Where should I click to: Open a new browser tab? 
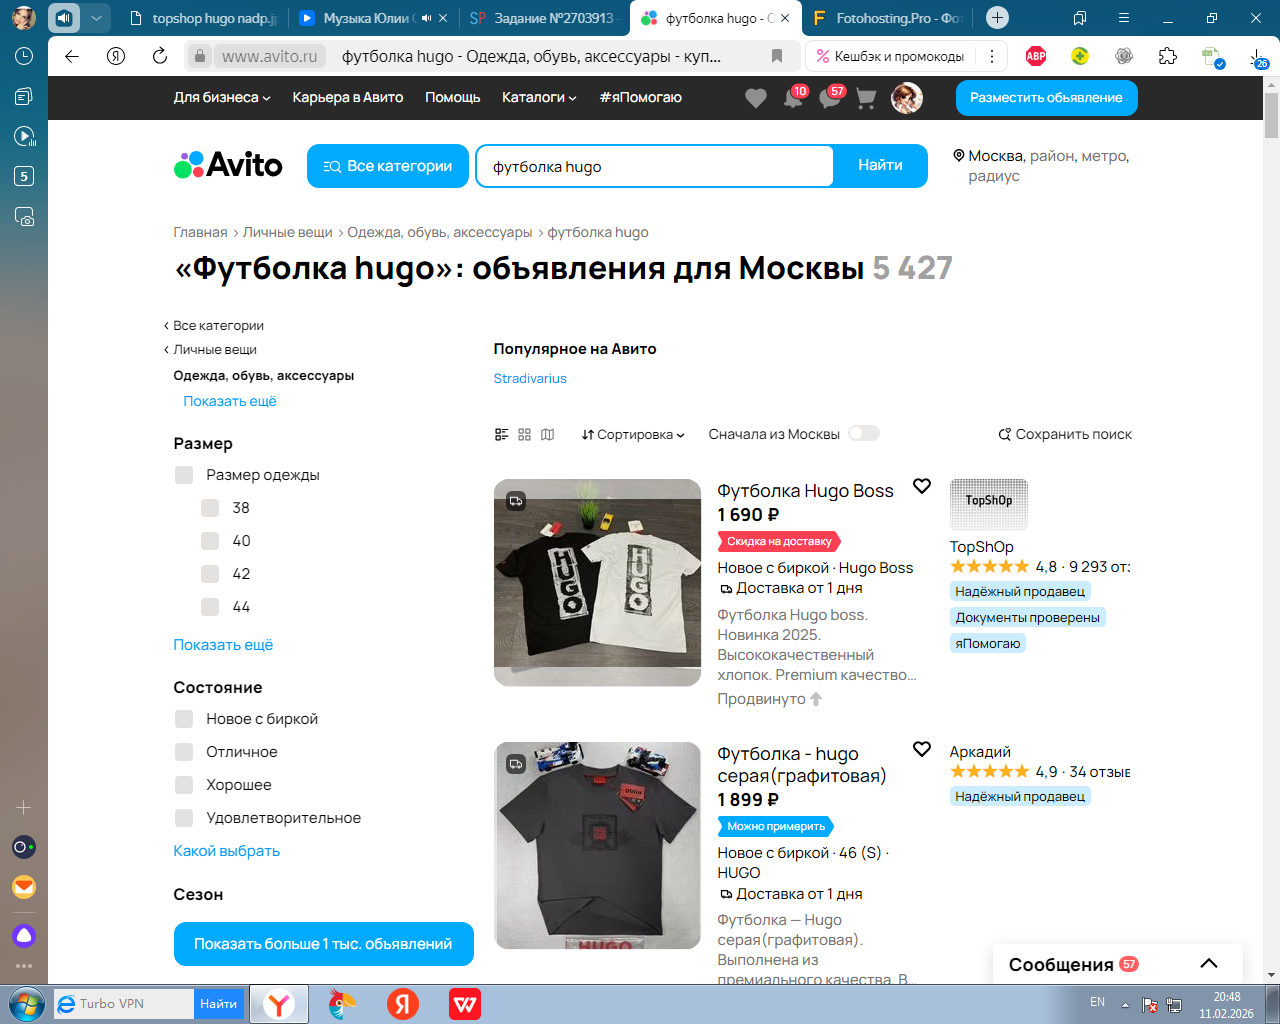click(997, 18)
